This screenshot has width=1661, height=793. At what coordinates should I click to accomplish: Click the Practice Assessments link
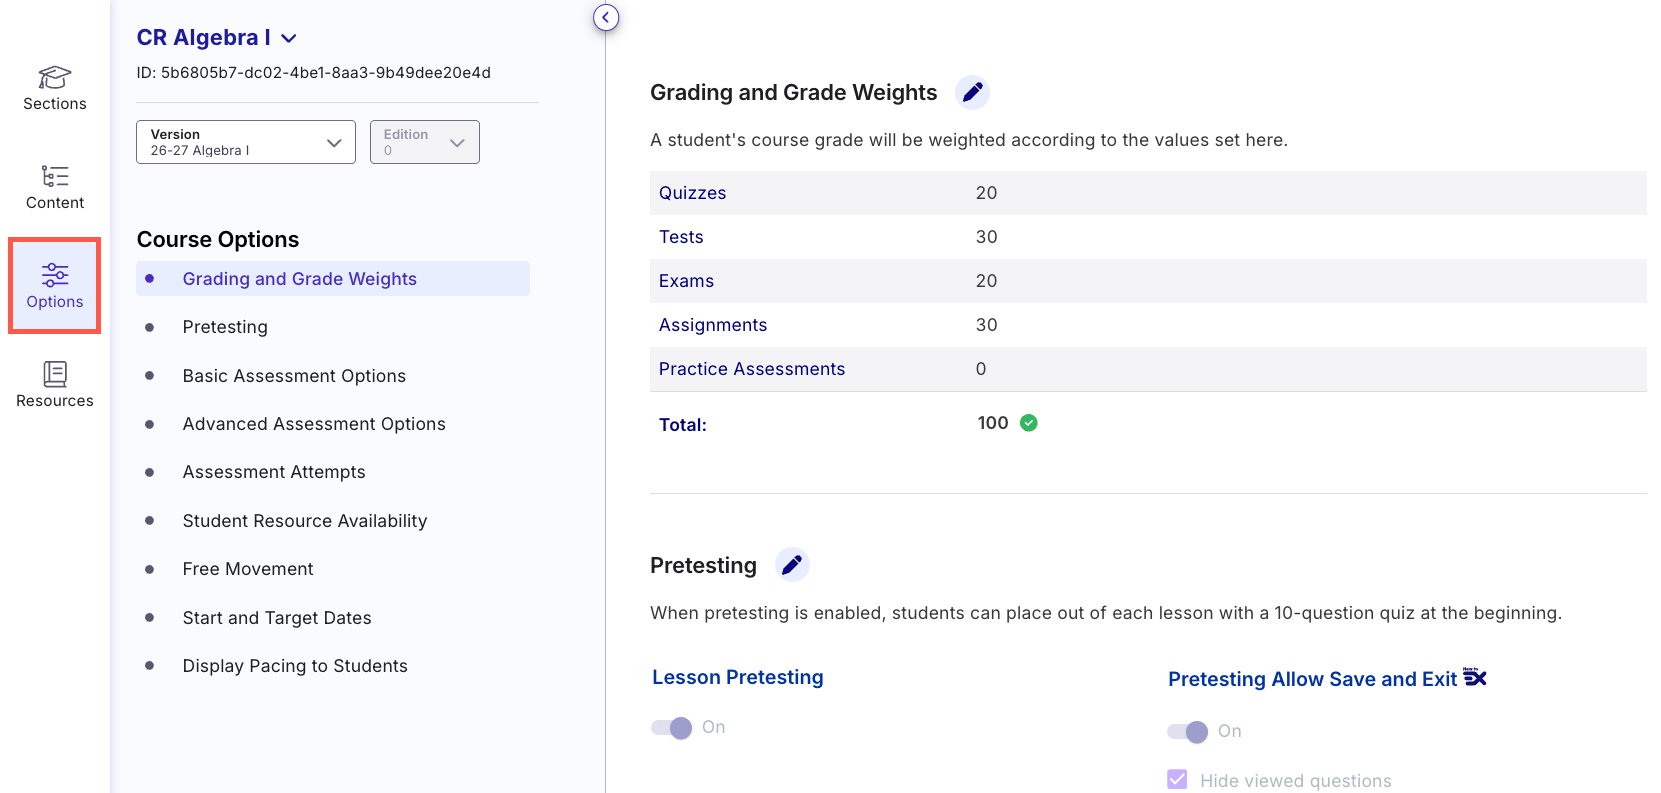[752, 369]
